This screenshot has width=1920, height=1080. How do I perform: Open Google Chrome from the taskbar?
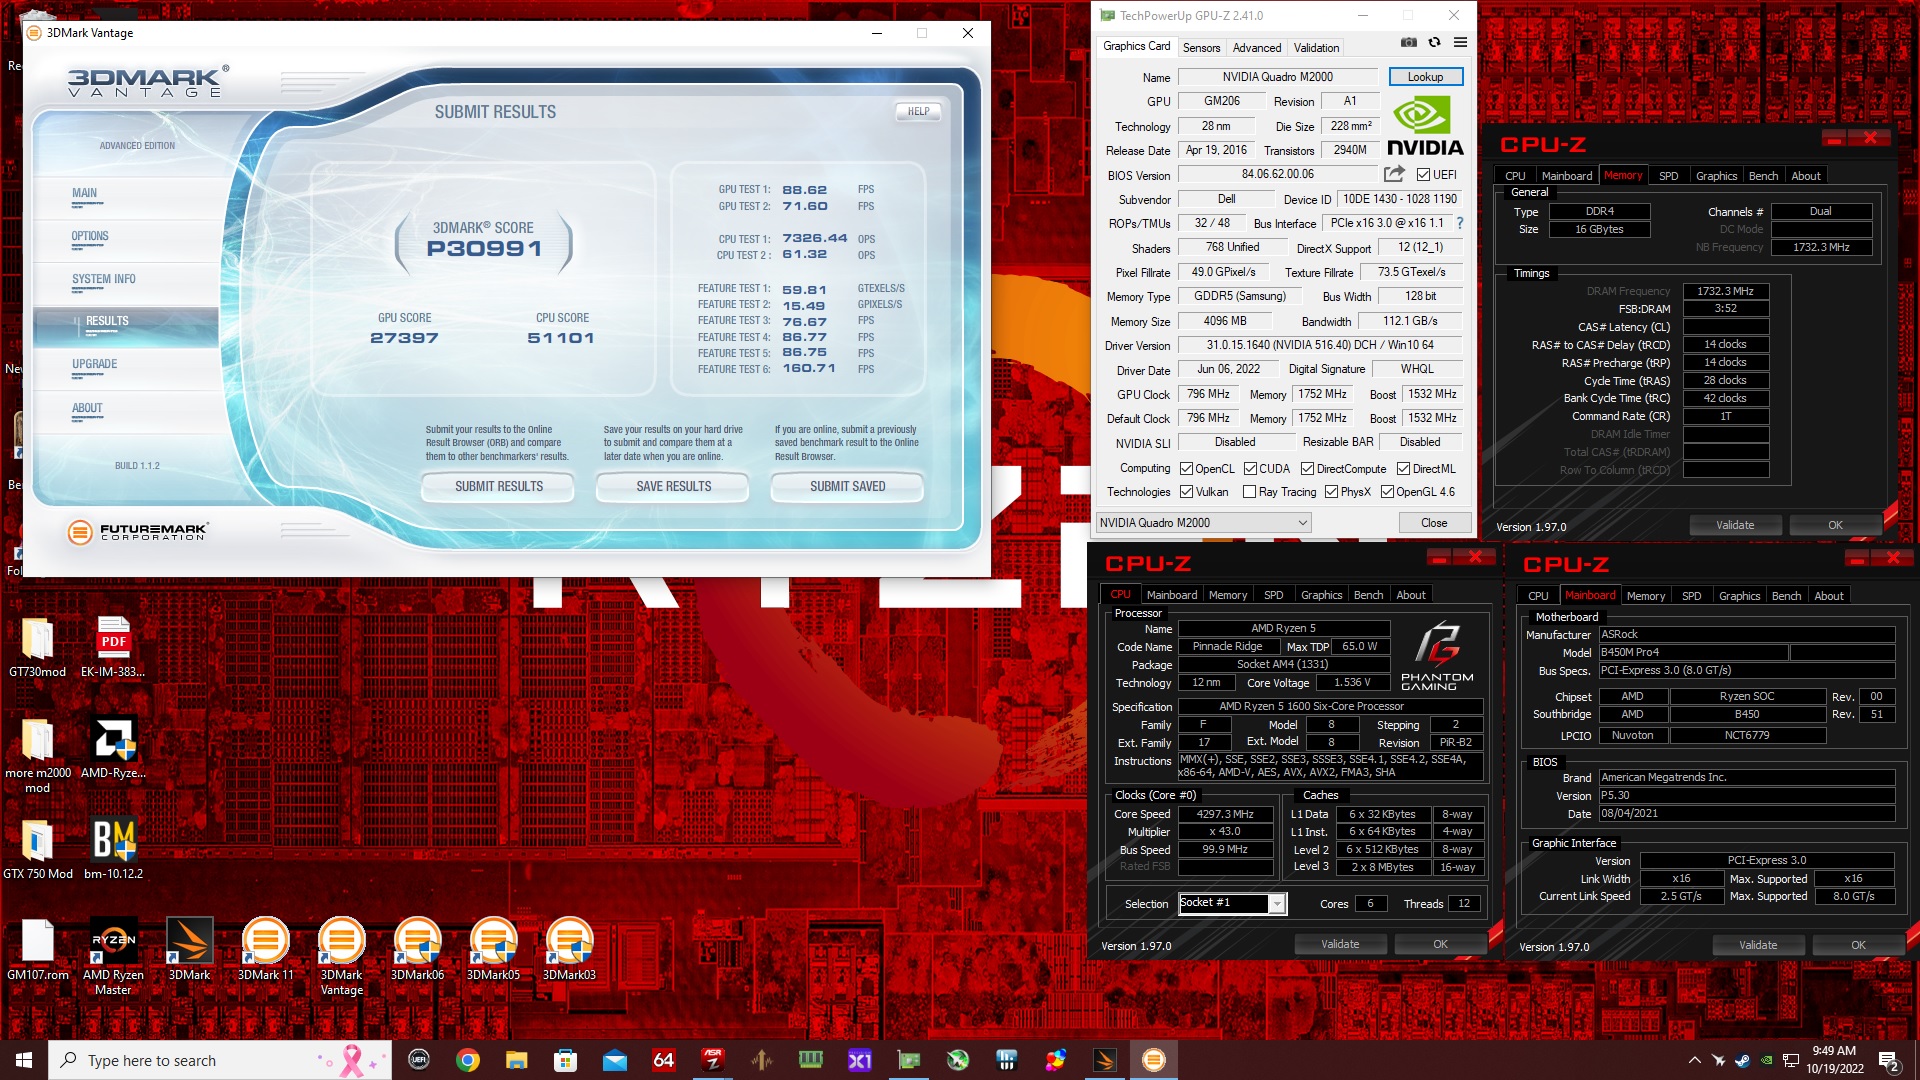click(x=467, y=1060)
